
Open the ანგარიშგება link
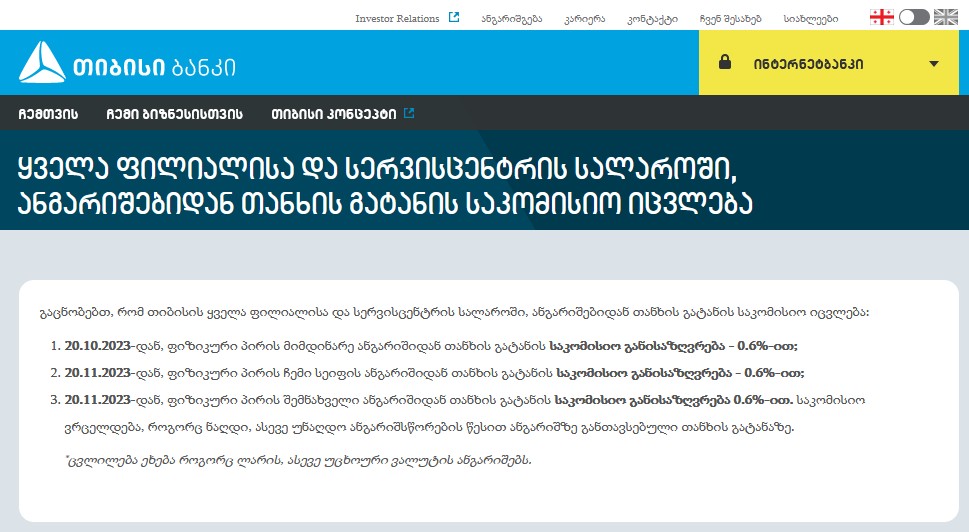coord(512,19)
